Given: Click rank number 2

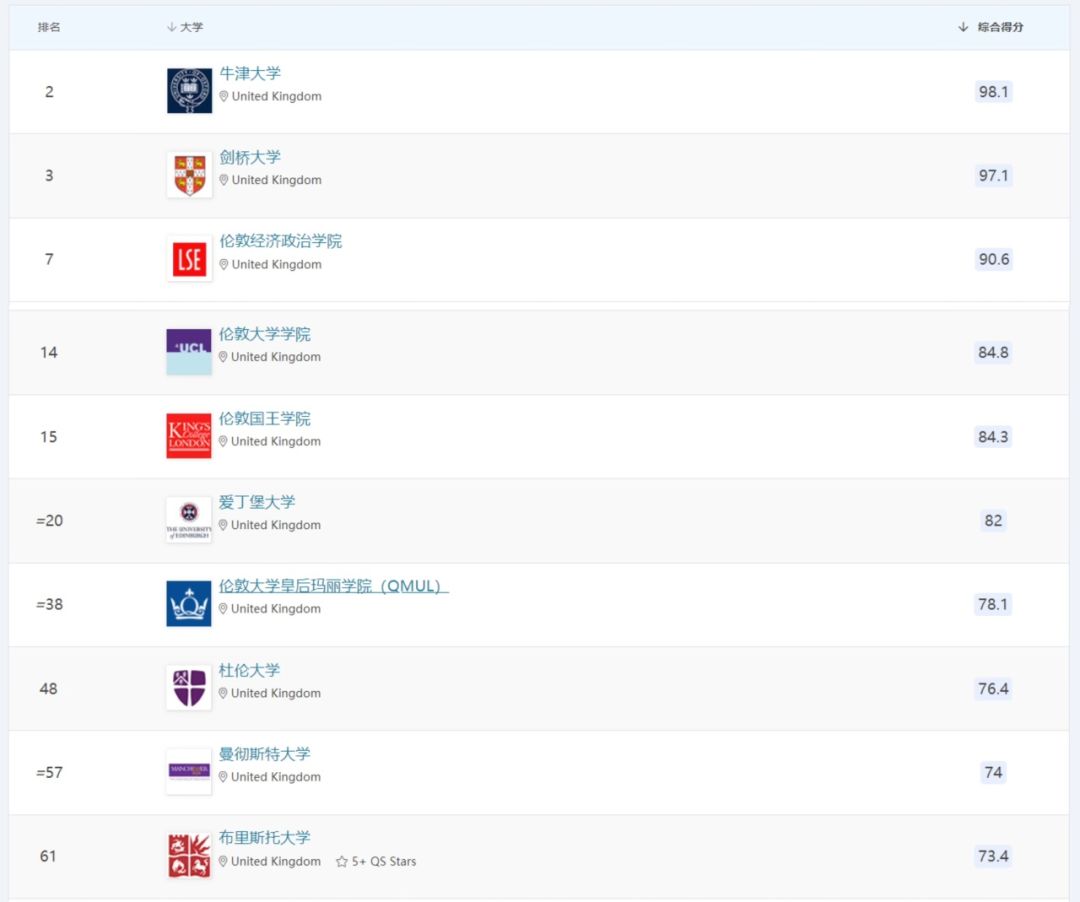Looking at the screenshot, I should point(49,92).
